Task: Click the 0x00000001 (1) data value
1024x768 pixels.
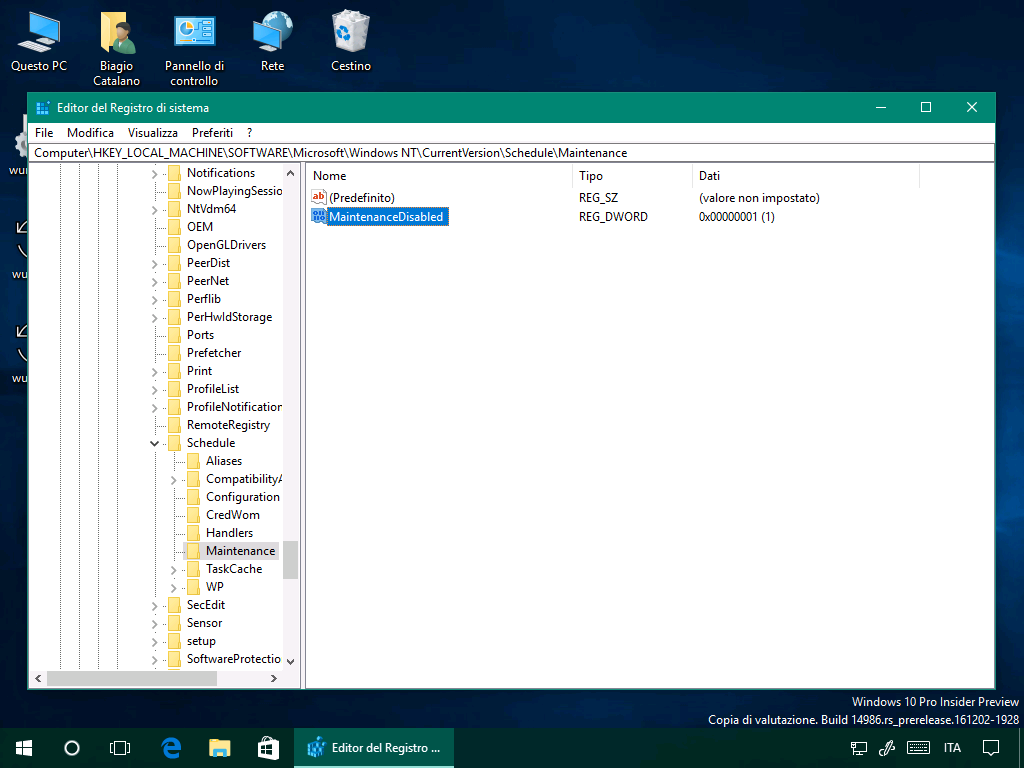Action: [x=736, y=217]
